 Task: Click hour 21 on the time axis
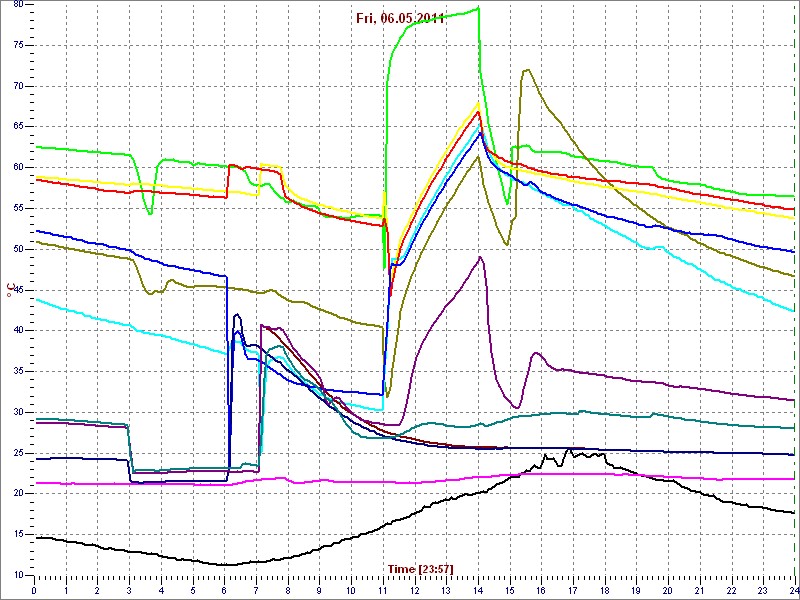point(699,589)
